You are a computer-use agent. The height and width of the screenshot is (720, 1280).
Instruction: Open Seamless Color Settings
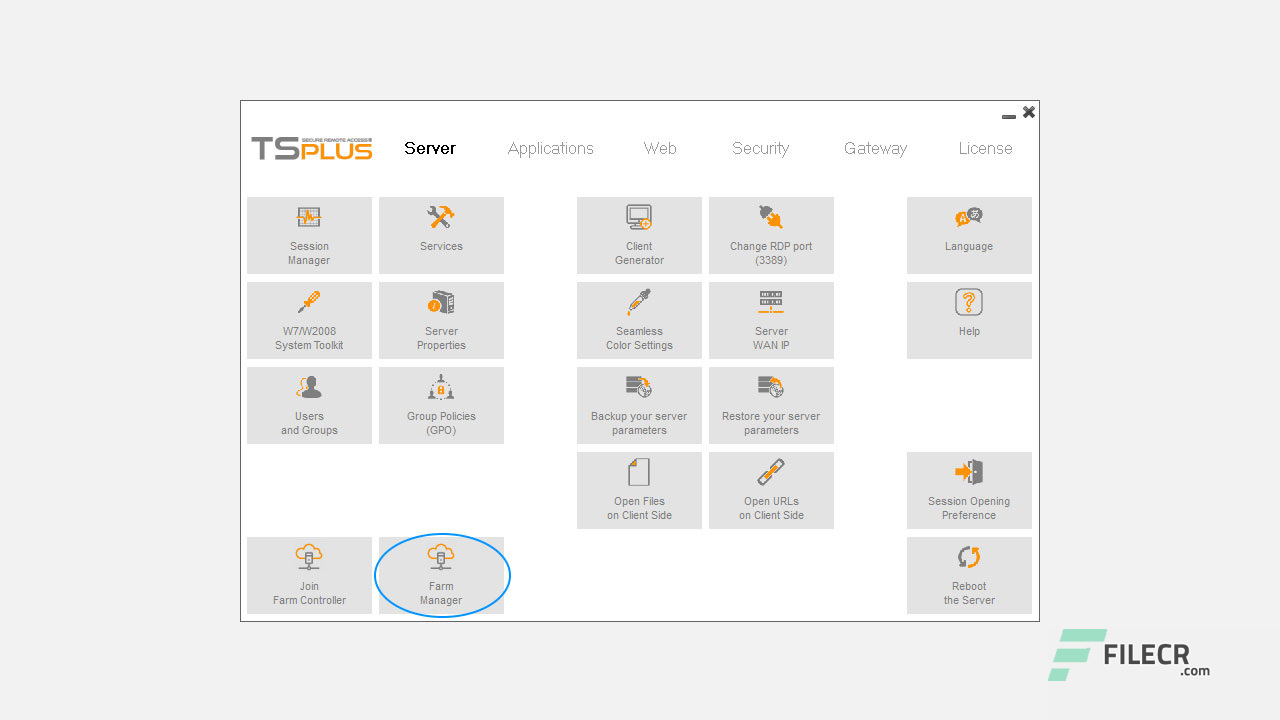tap(639, 320)
